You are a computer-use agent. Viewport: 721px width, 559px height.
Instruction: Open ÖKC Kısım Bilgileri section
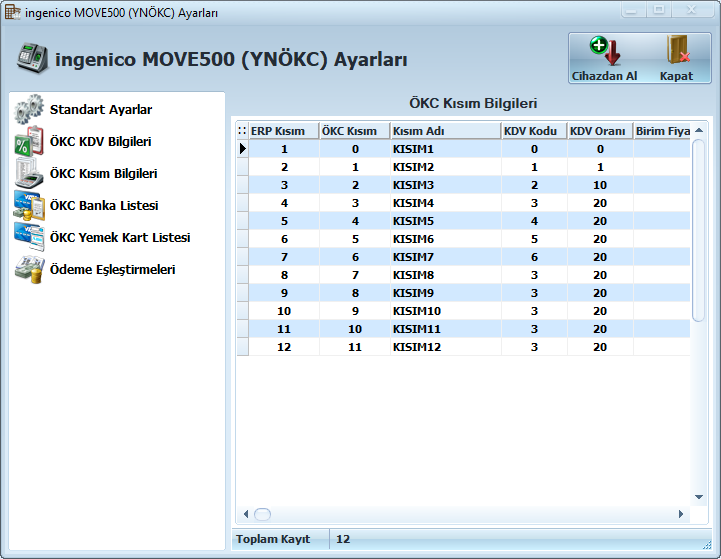pyautogui.click(x=103, y=174)
